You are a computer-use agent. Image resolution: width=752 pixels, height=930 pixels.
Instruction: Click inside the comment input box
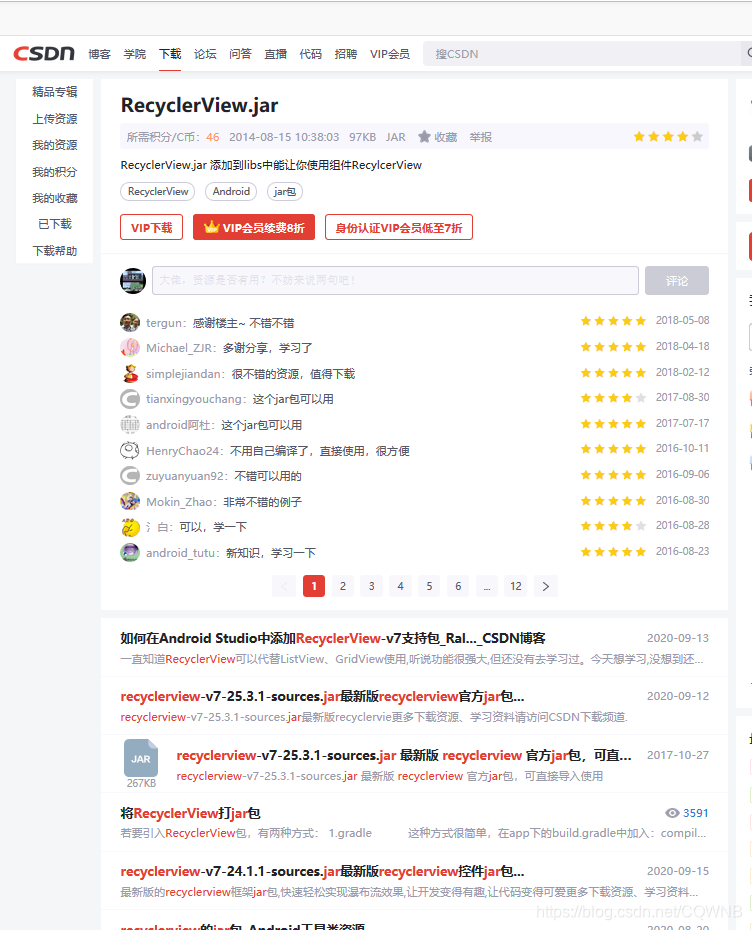click(395, 281)
